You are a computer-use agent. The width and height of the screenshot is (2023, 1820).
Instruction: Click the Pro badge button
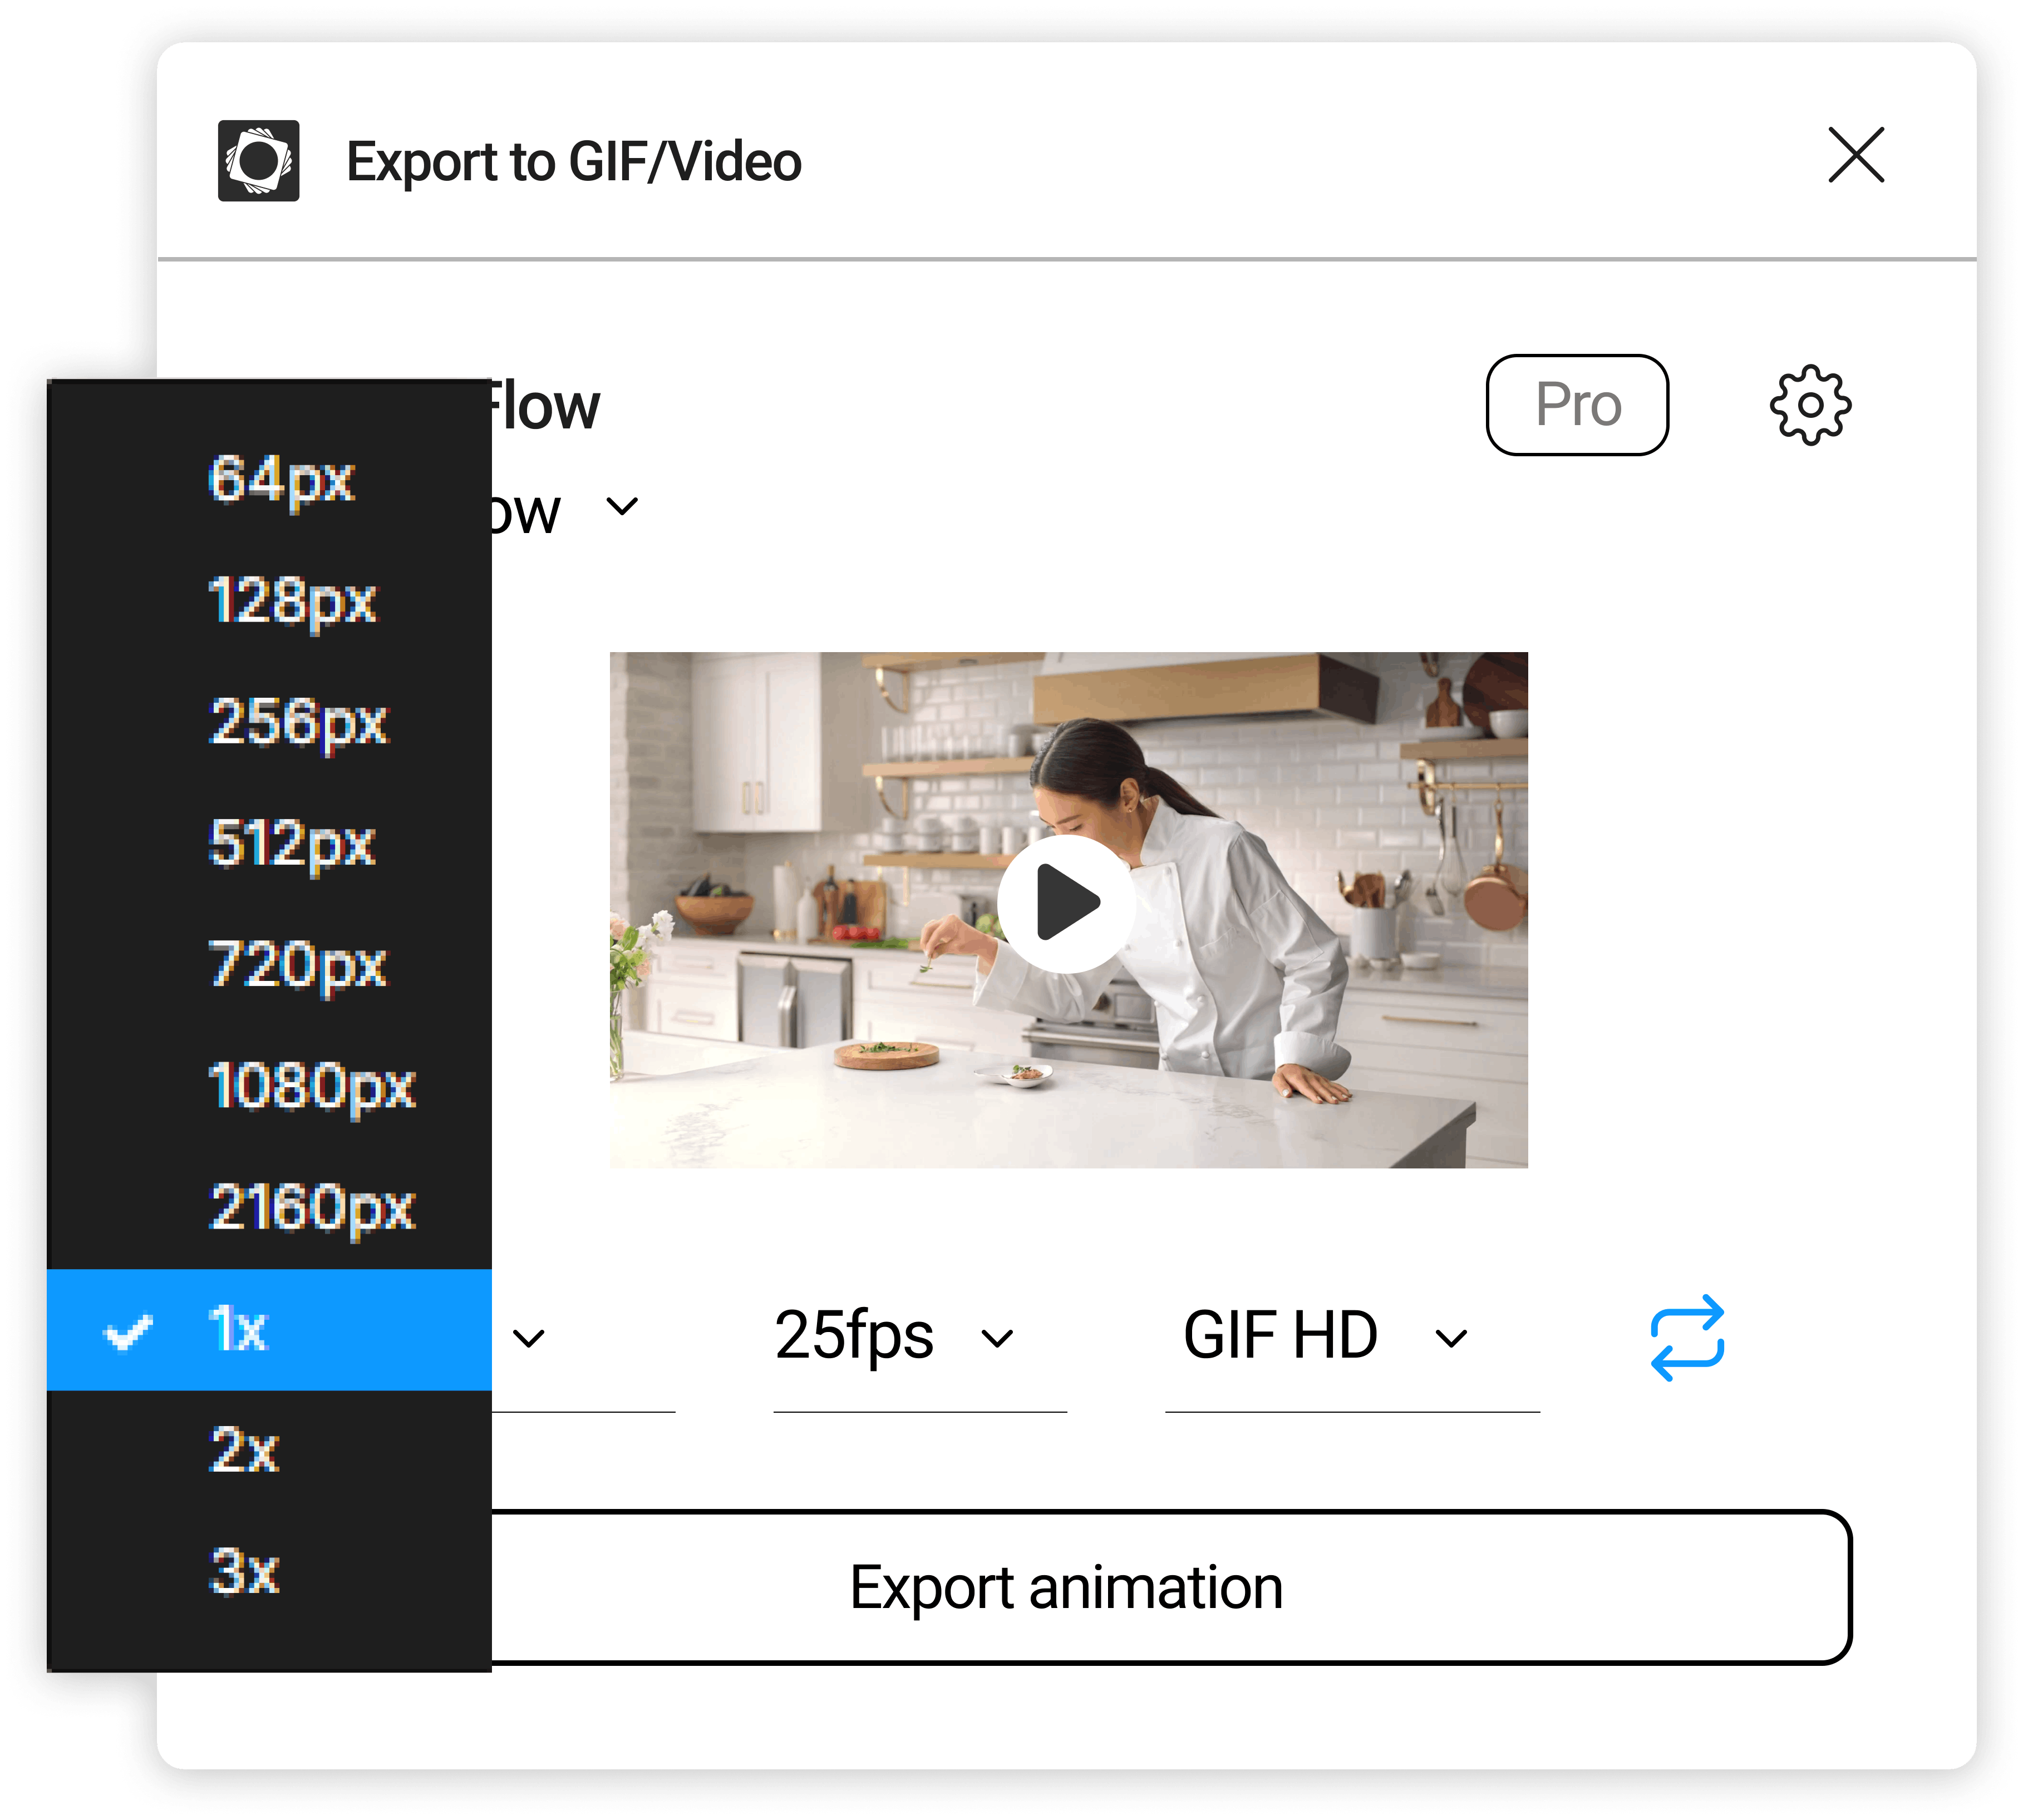click(1576, 405)
